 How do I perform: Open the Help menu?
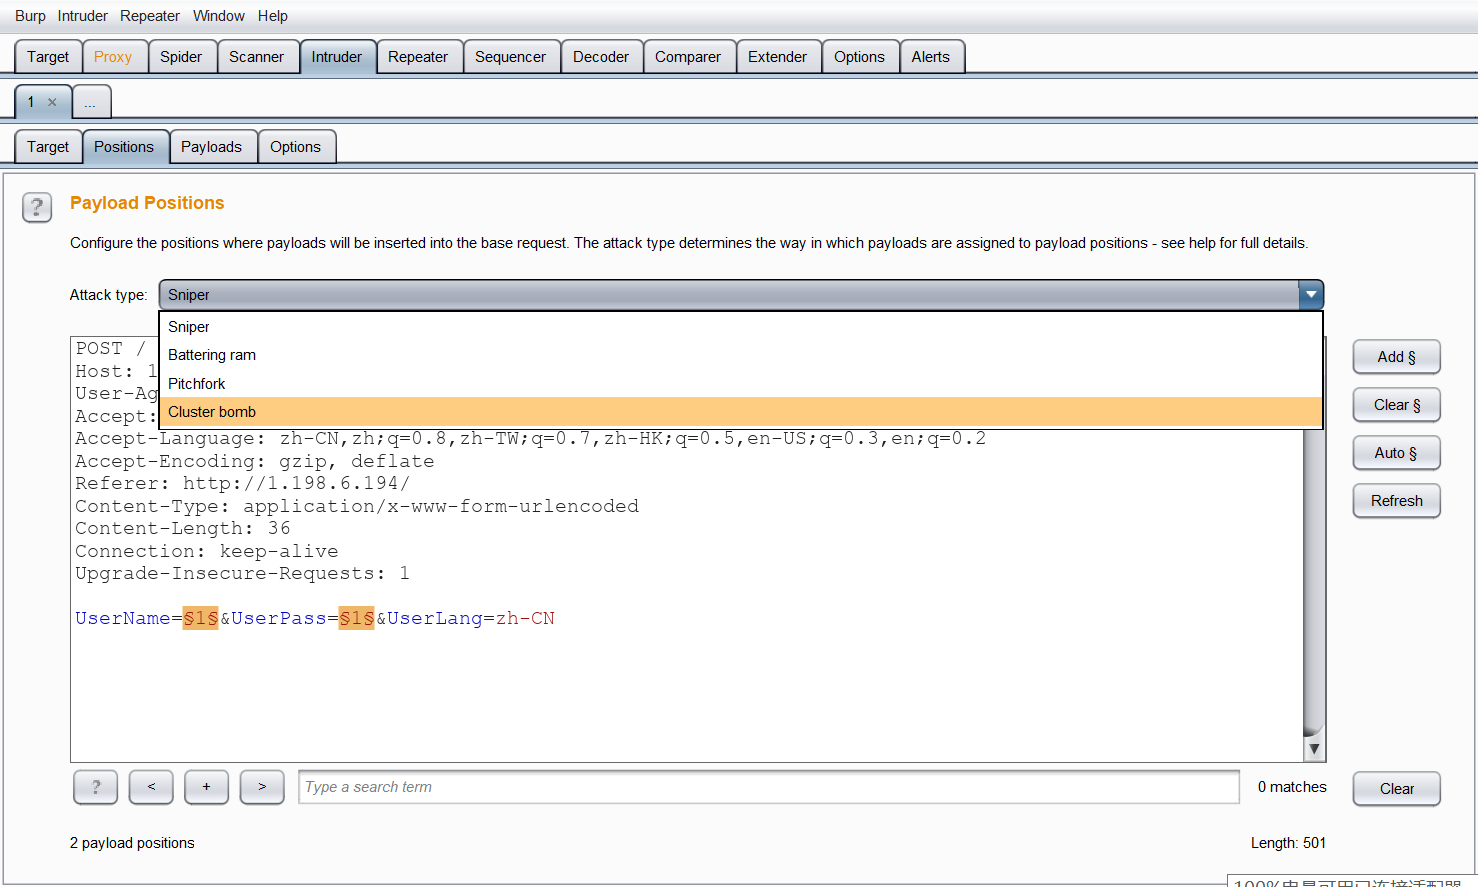(272, 16)
